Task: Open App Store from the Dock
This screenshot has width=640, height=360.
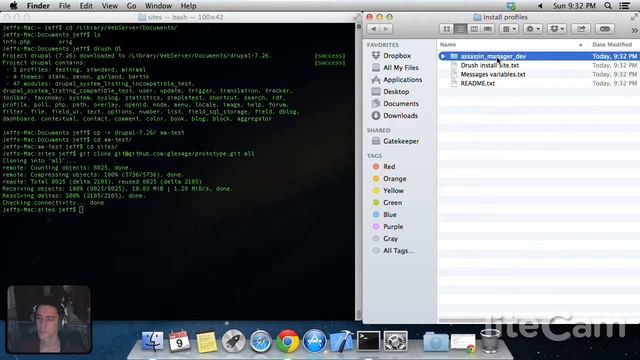Action: coord(314,341)
